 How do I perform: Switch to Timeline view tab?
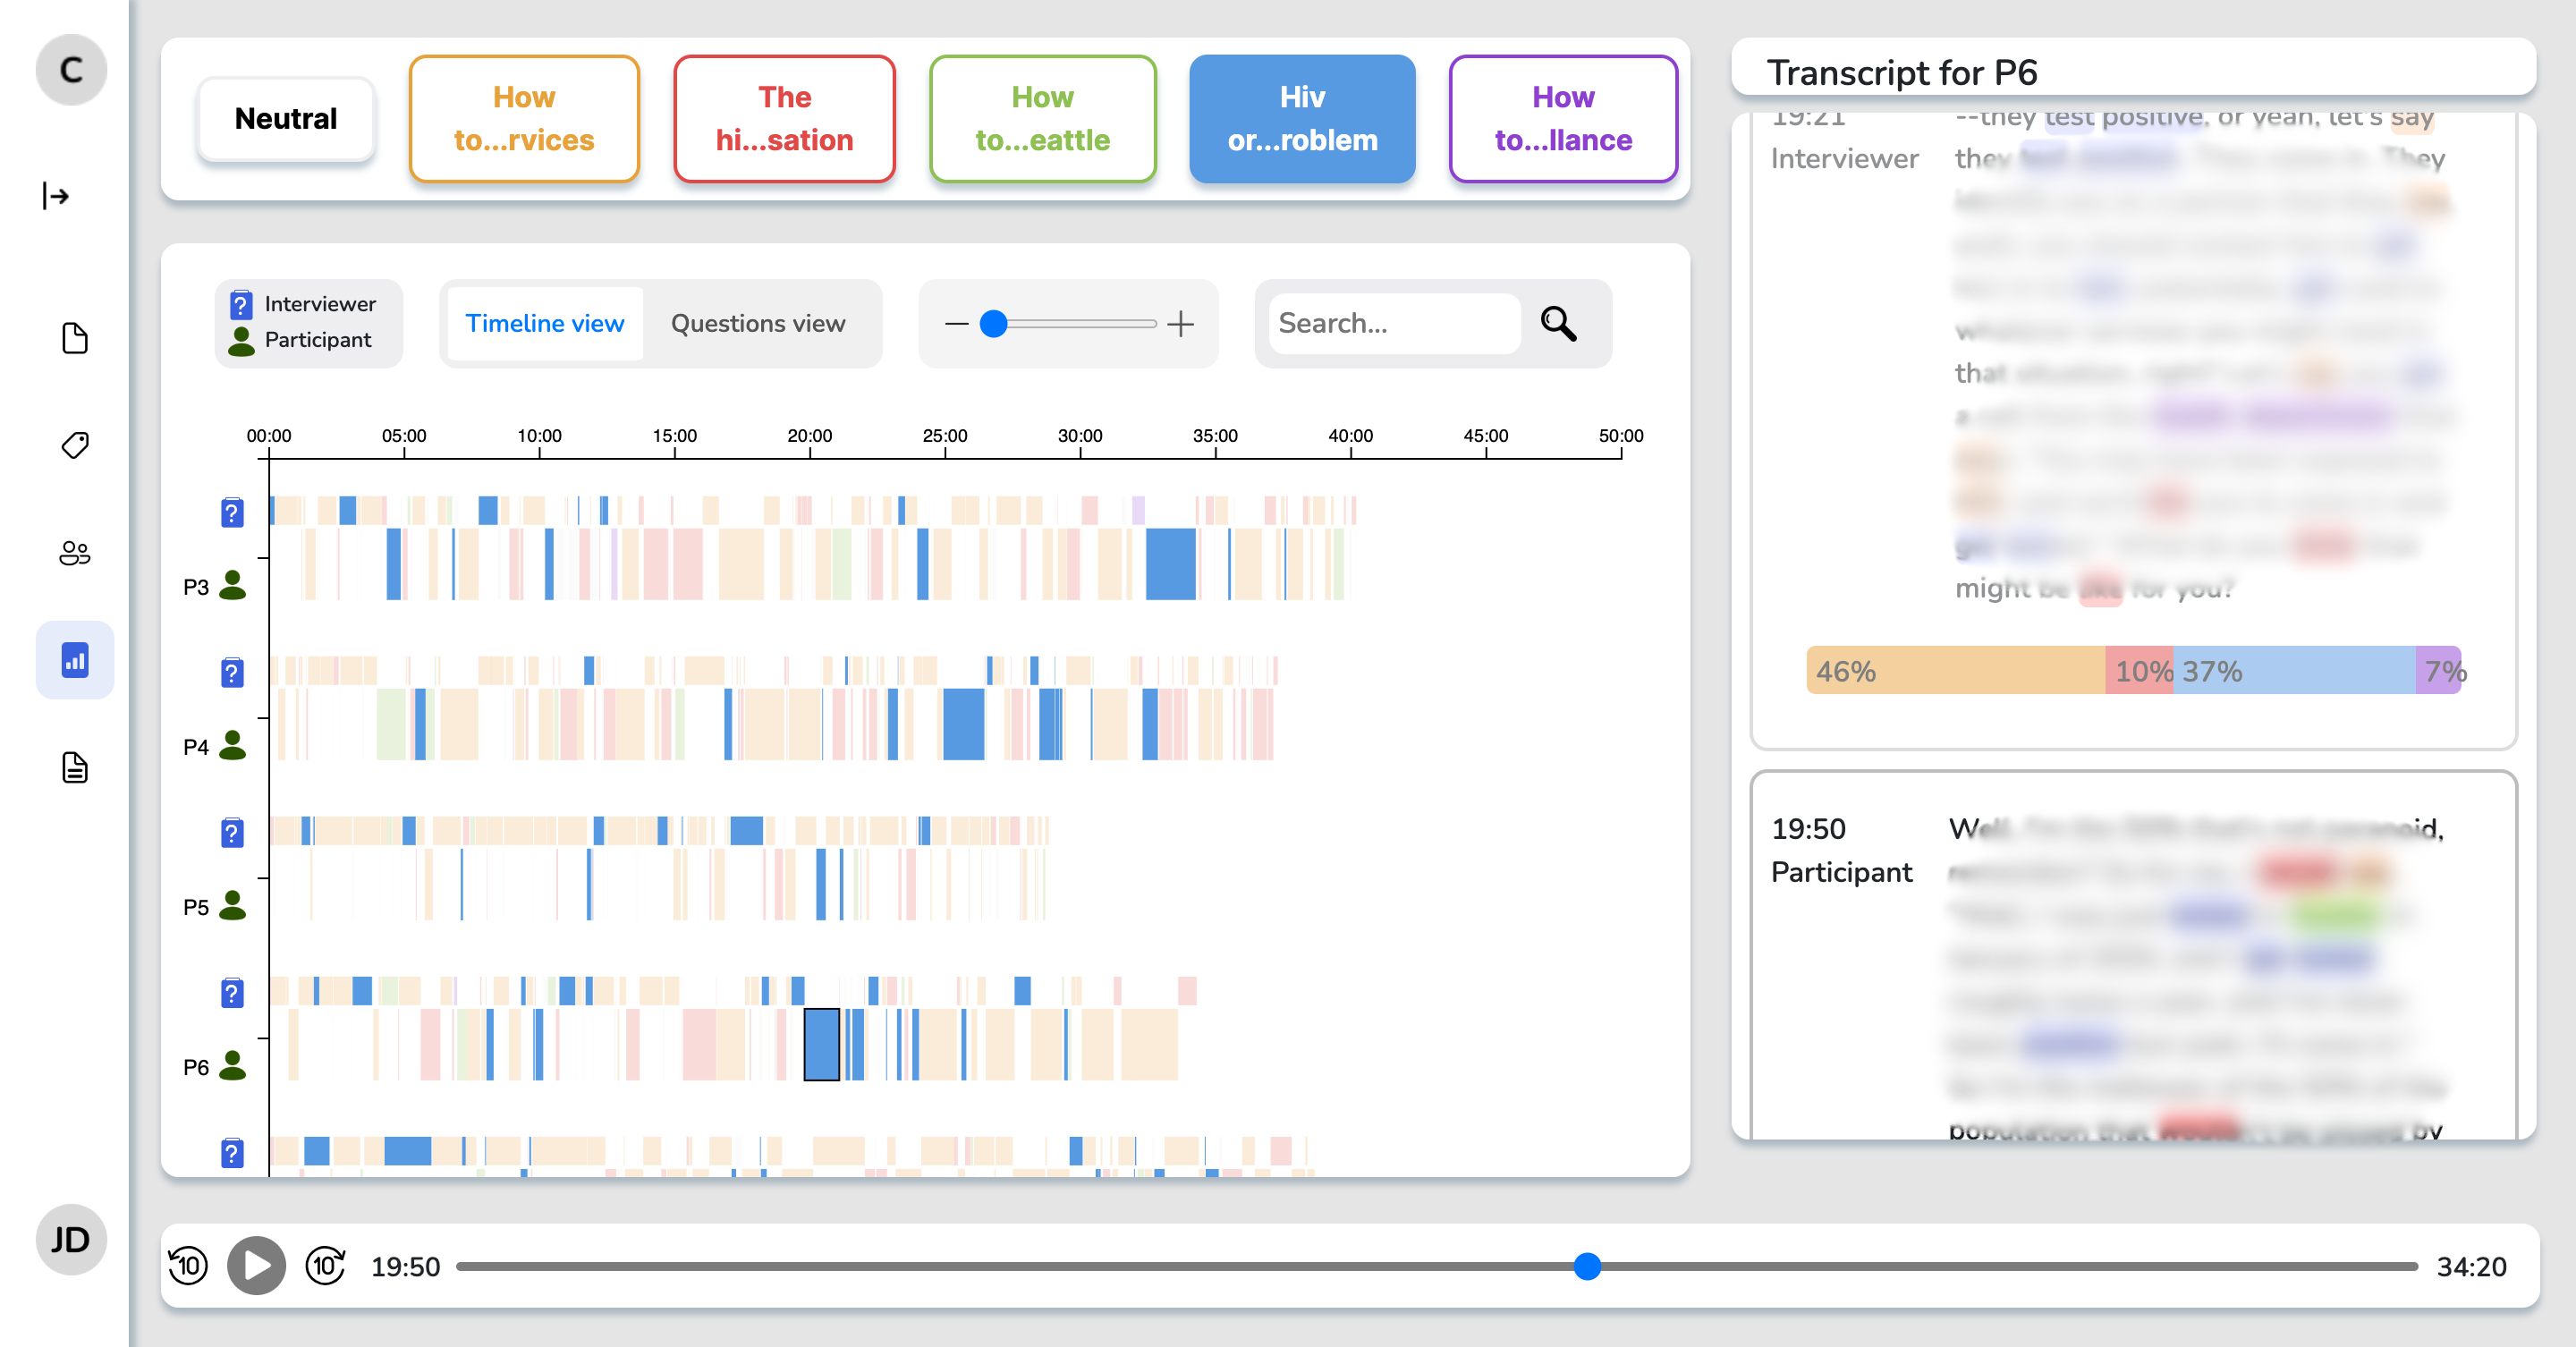point(545,324)
